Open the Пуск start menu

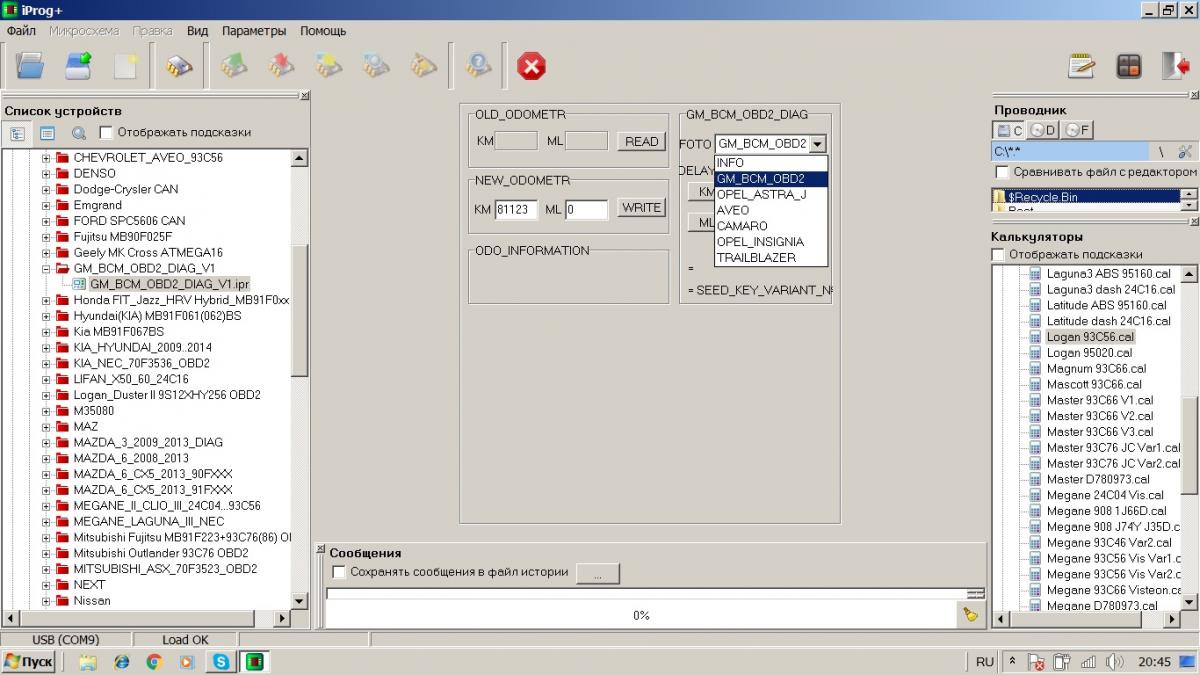pos(28,661)
